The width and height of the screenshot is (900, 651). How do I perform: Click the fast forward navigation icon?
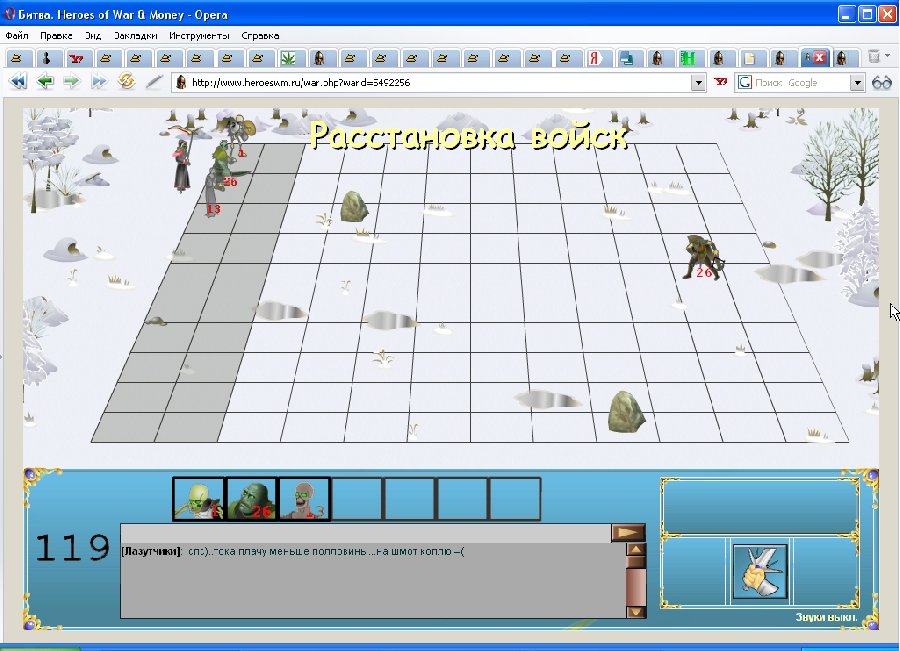tap(99, 82)
